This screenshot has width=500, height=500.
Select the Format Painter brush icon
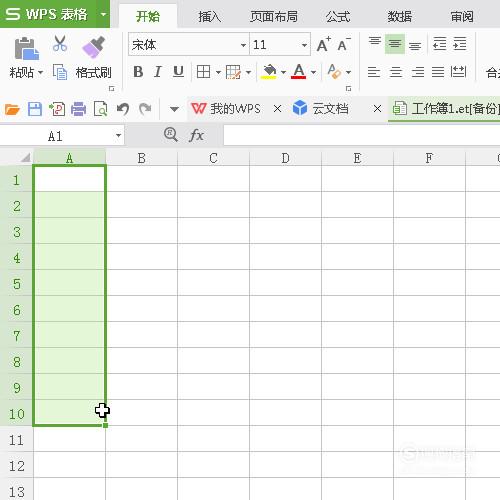(93, 47)
